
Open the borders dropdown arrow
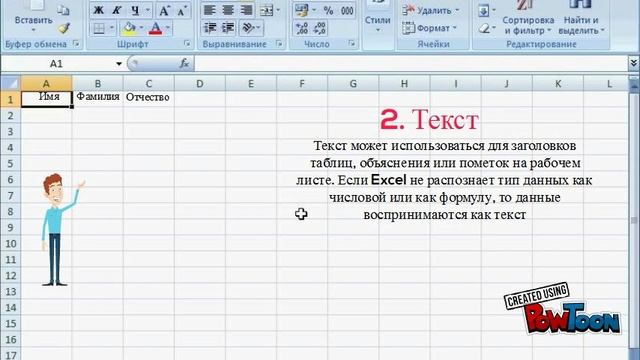(x=111, y=28)
